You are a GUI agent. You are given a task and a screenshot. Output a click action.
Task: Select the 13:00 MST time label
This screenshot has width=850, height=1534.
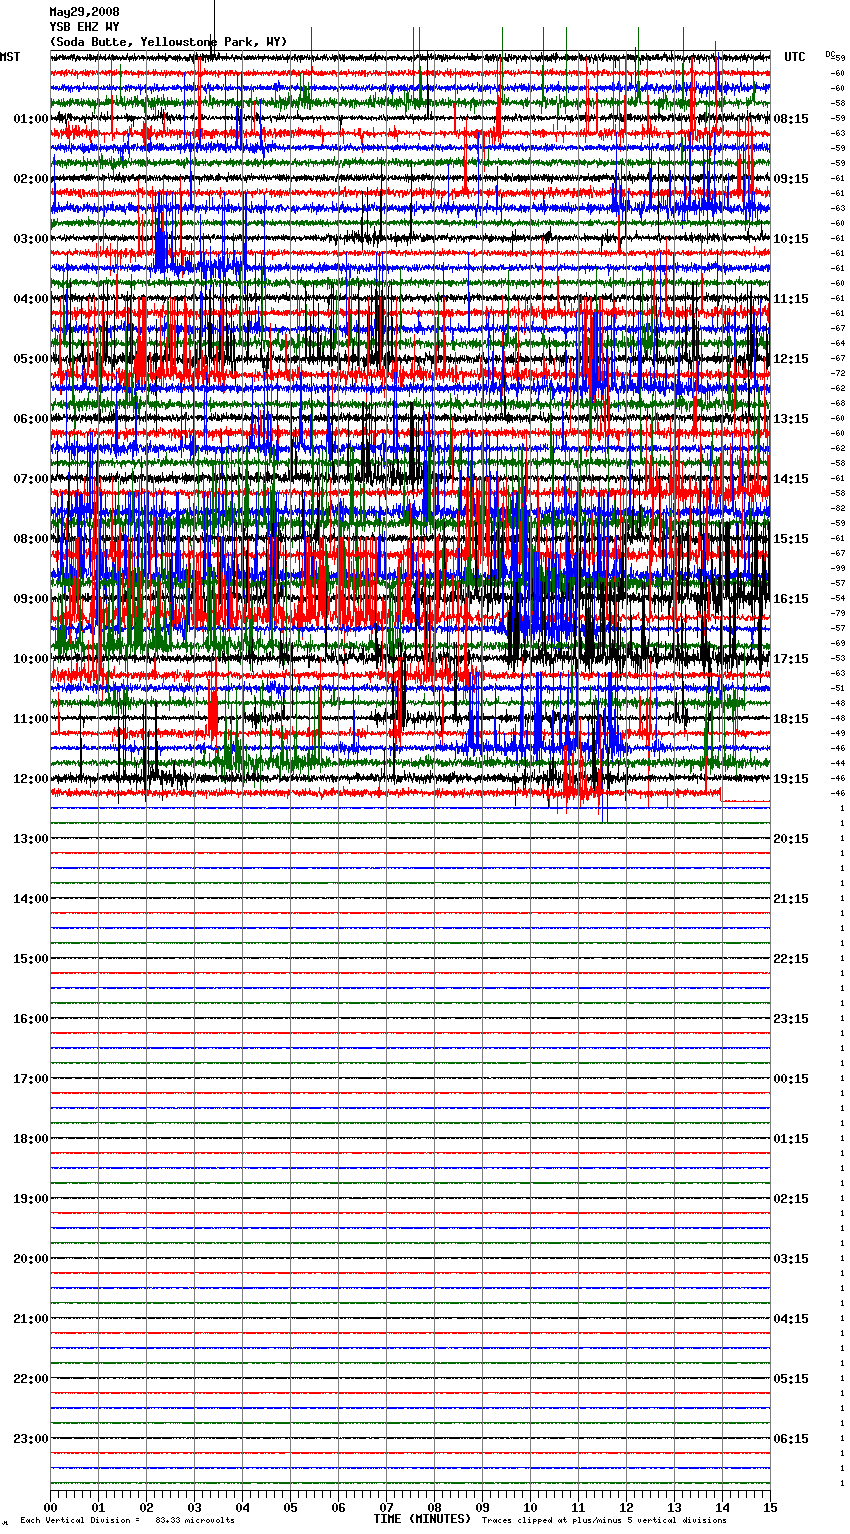point(31,839)
